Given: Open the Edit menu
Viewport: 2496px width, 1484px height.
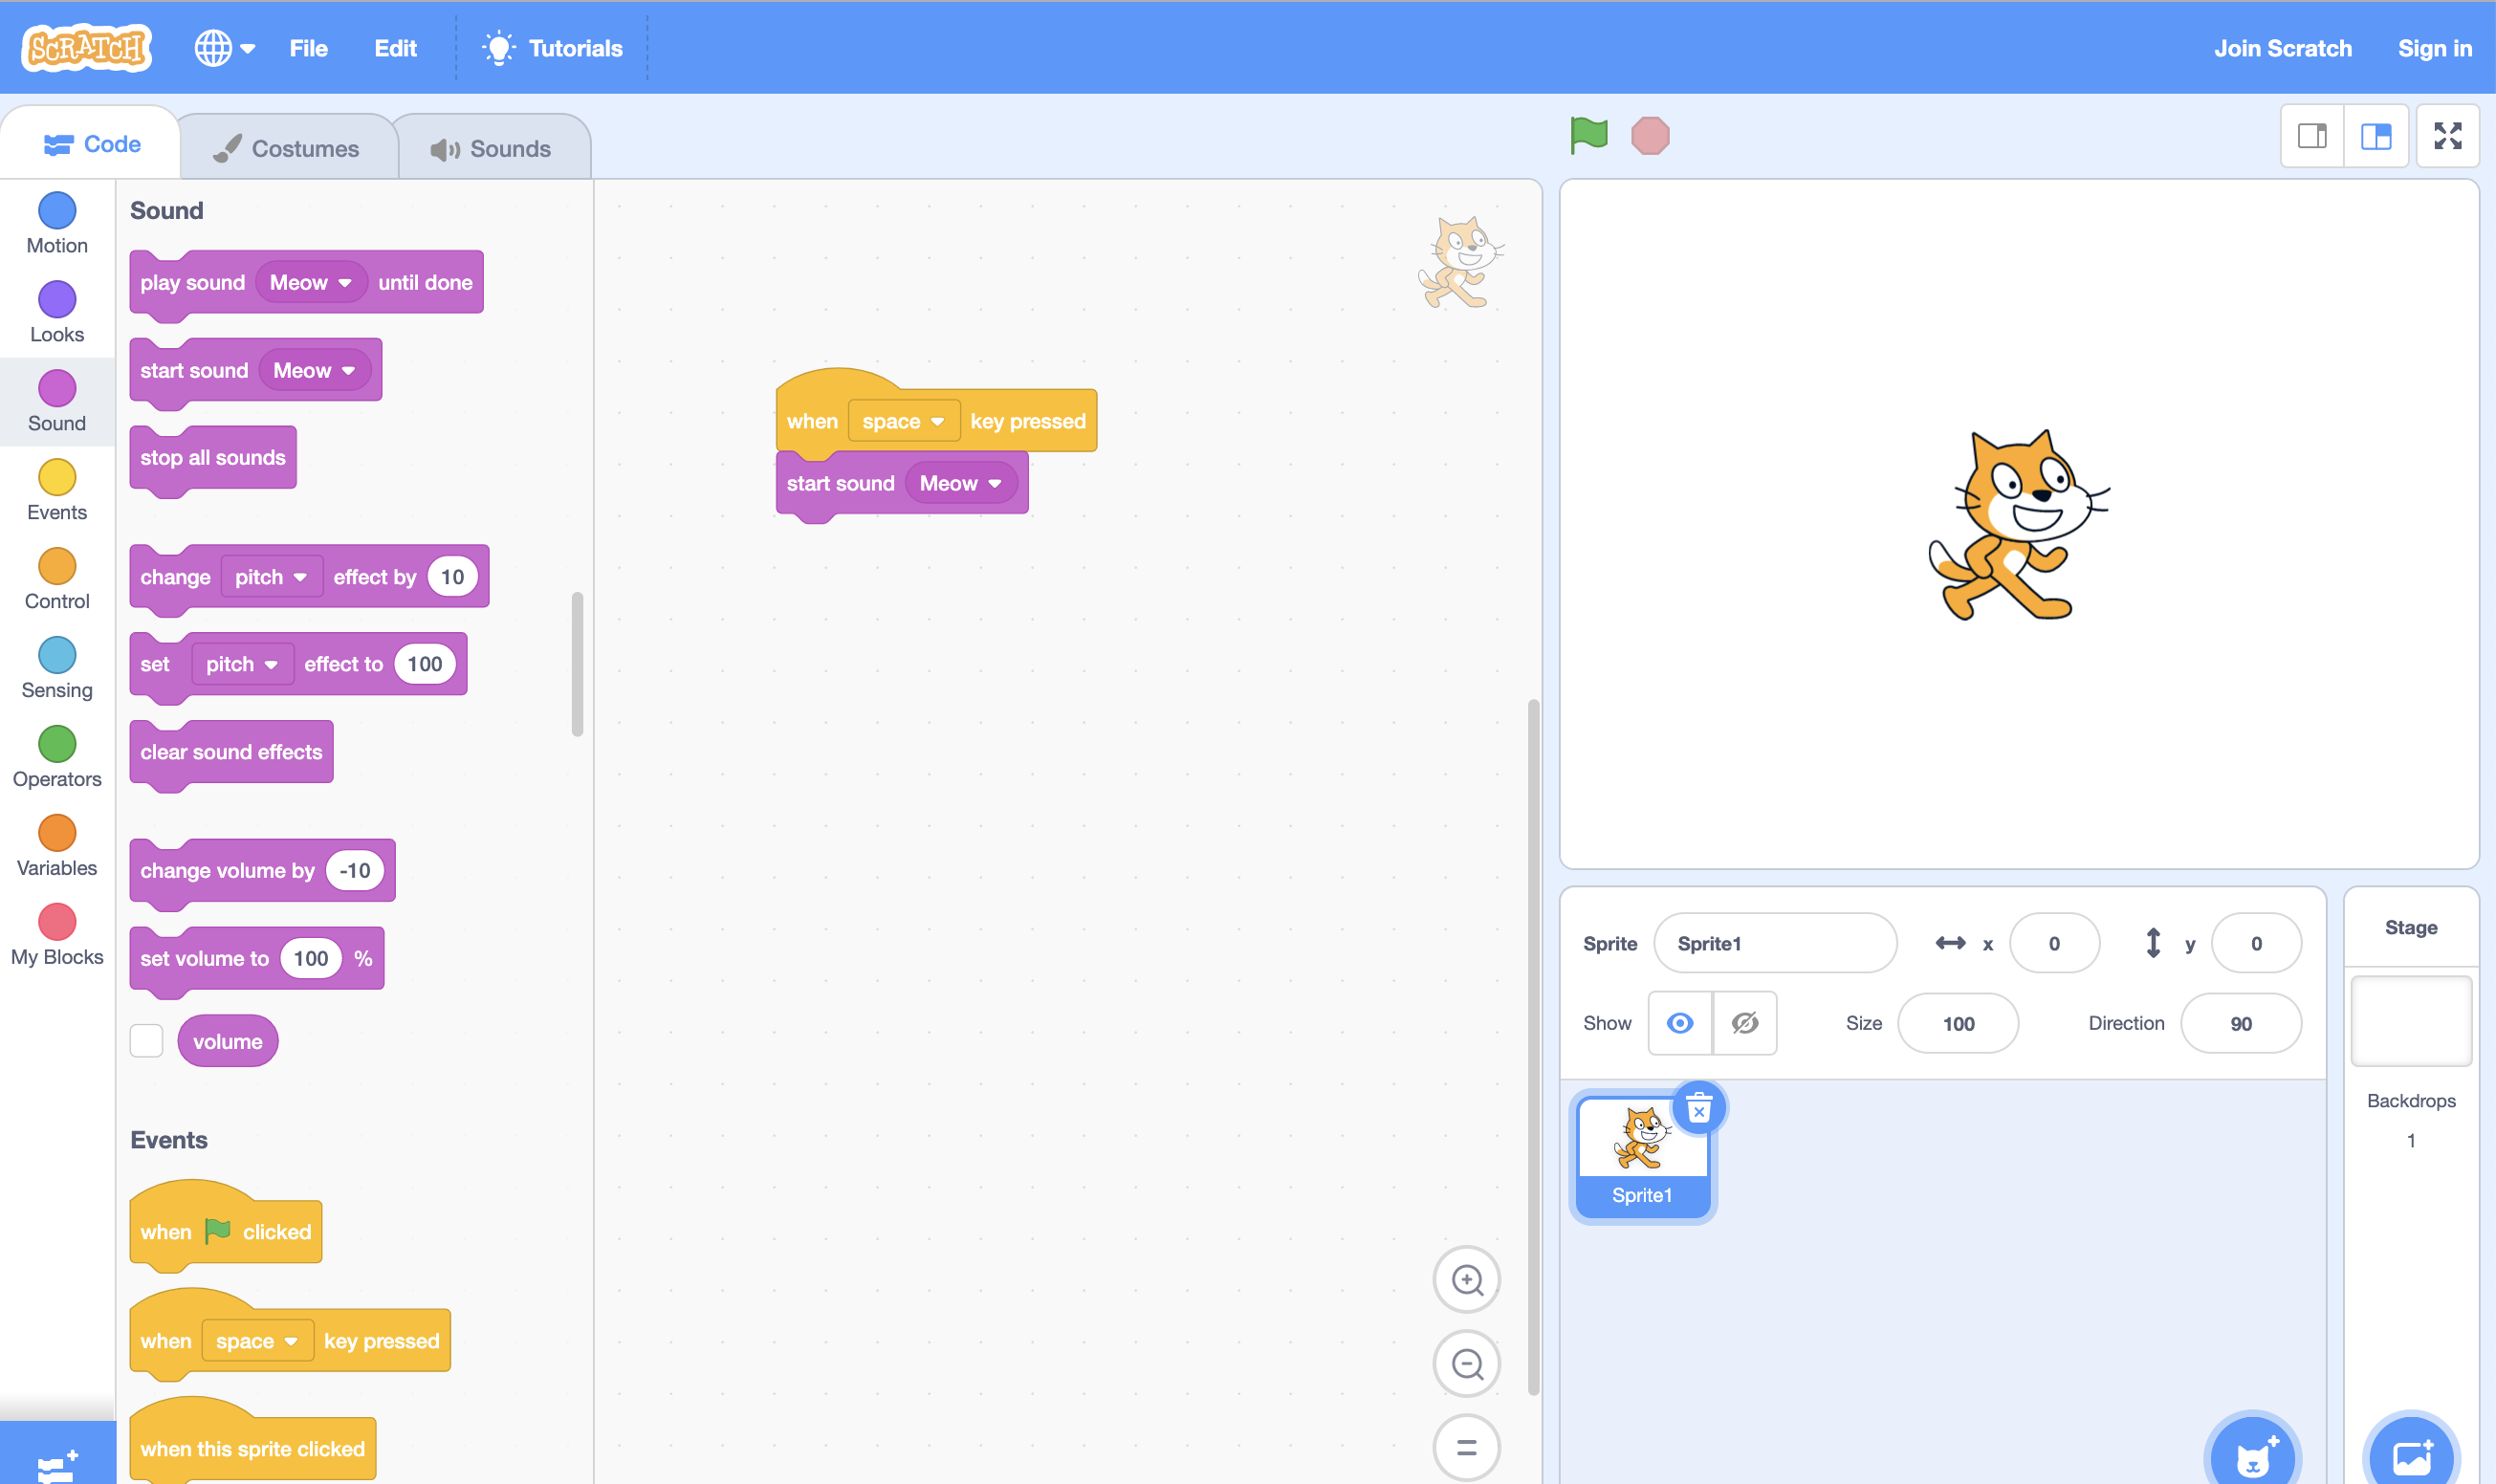Looking at the screenshot, I should pyautogui.click(x=395, y=48).
